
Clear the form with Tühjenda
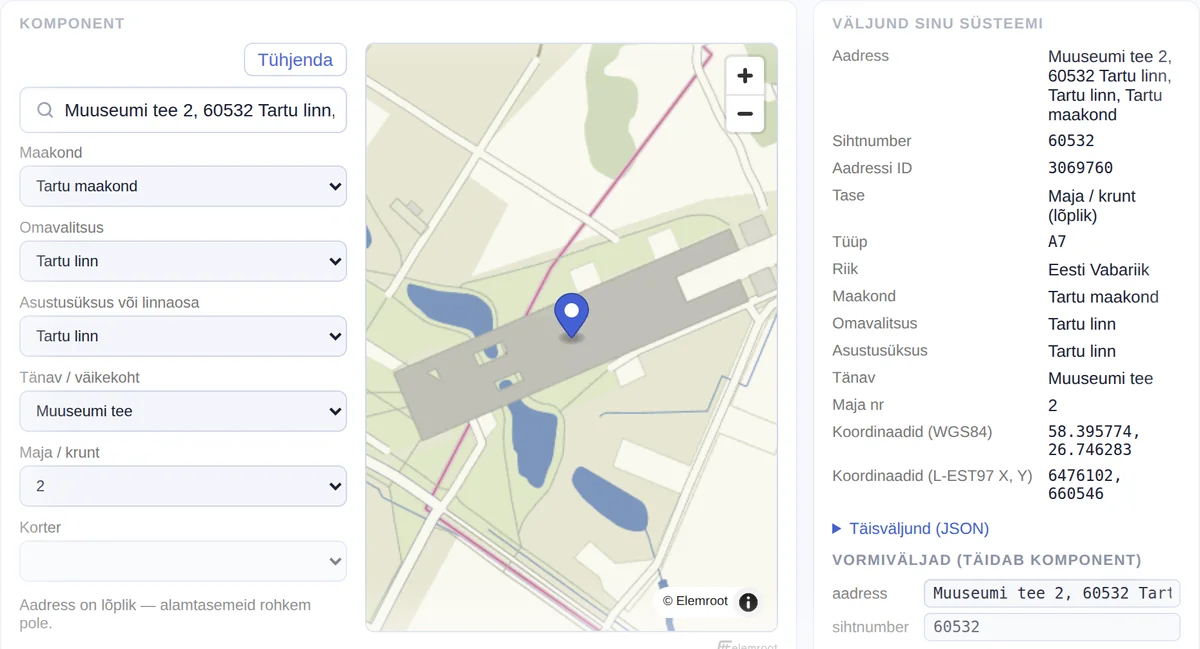[295, 60]
